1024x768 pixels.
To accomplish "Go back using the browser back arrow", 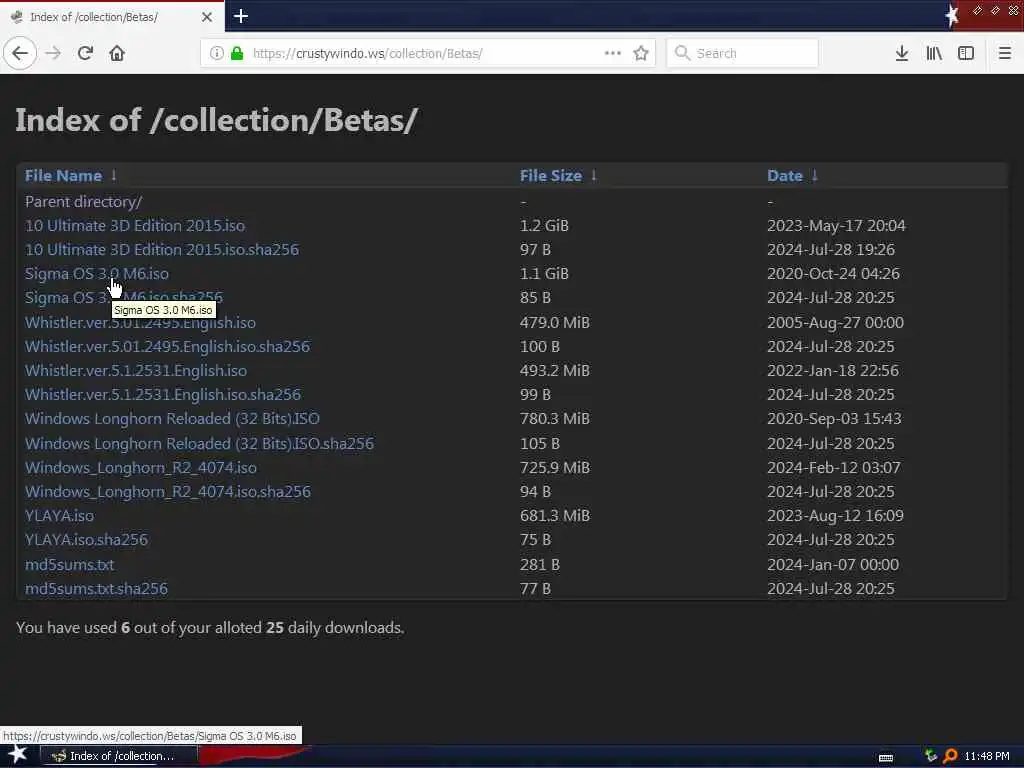I will (20, 53).
